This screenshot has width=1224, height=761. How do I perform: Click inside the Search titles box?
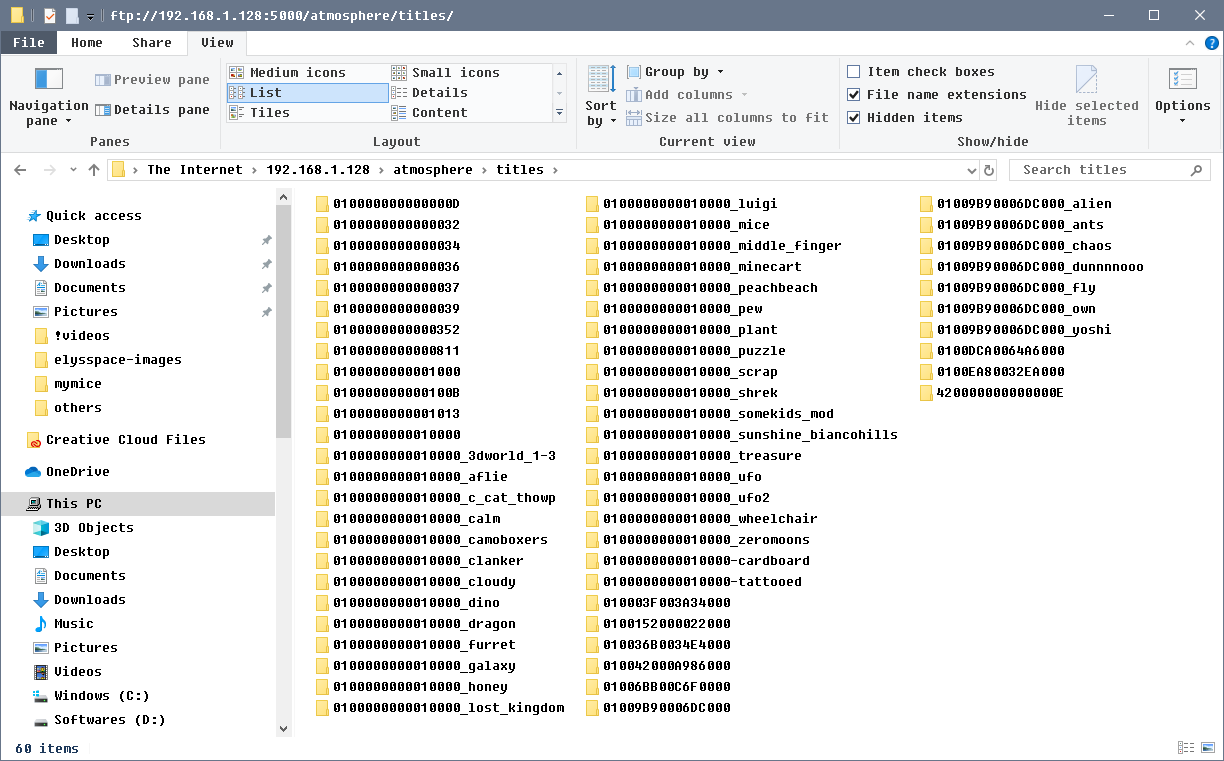point(1100,169)
